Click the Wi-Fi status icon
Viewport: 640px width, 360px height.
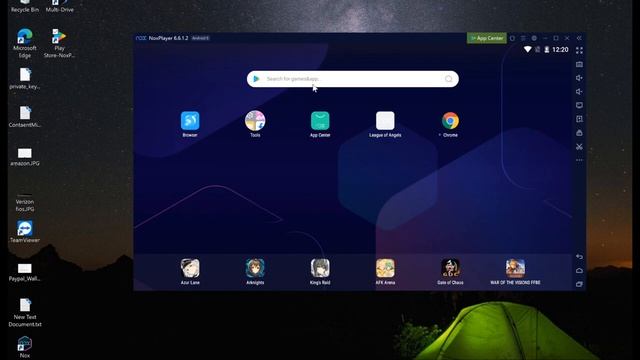tap(528, 49)
